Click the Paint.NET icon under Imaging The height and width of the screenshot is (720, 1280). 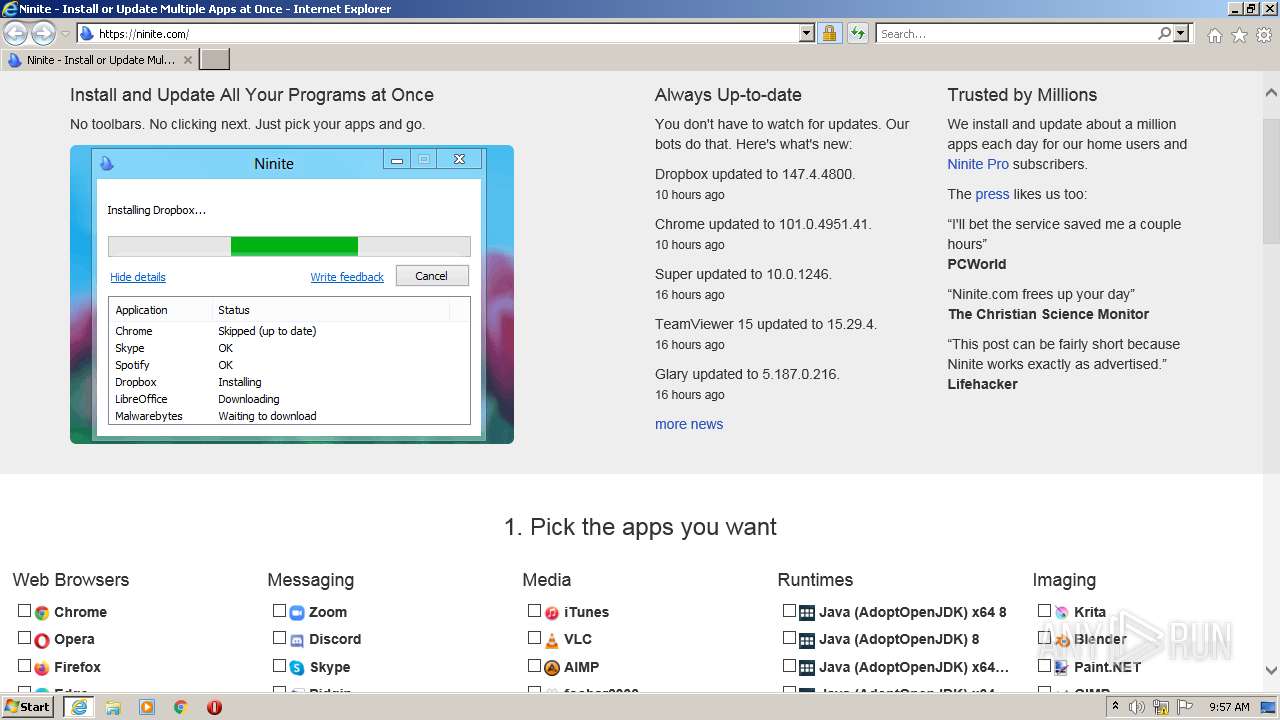click(x=1062, y=667)
